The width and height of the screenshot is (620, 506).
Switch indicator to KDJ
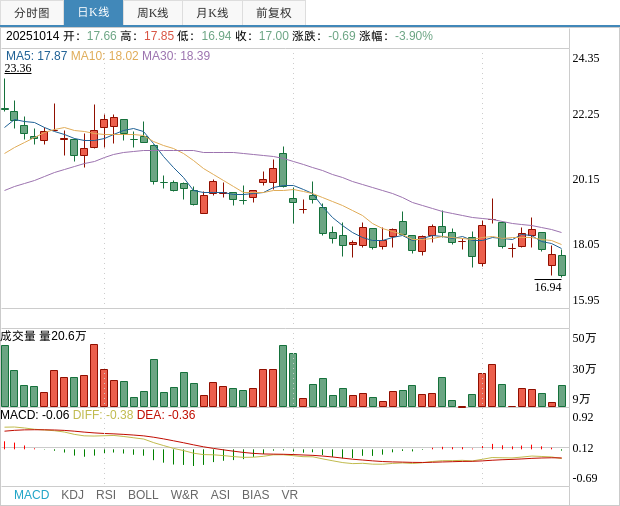[x=72, y=495]
